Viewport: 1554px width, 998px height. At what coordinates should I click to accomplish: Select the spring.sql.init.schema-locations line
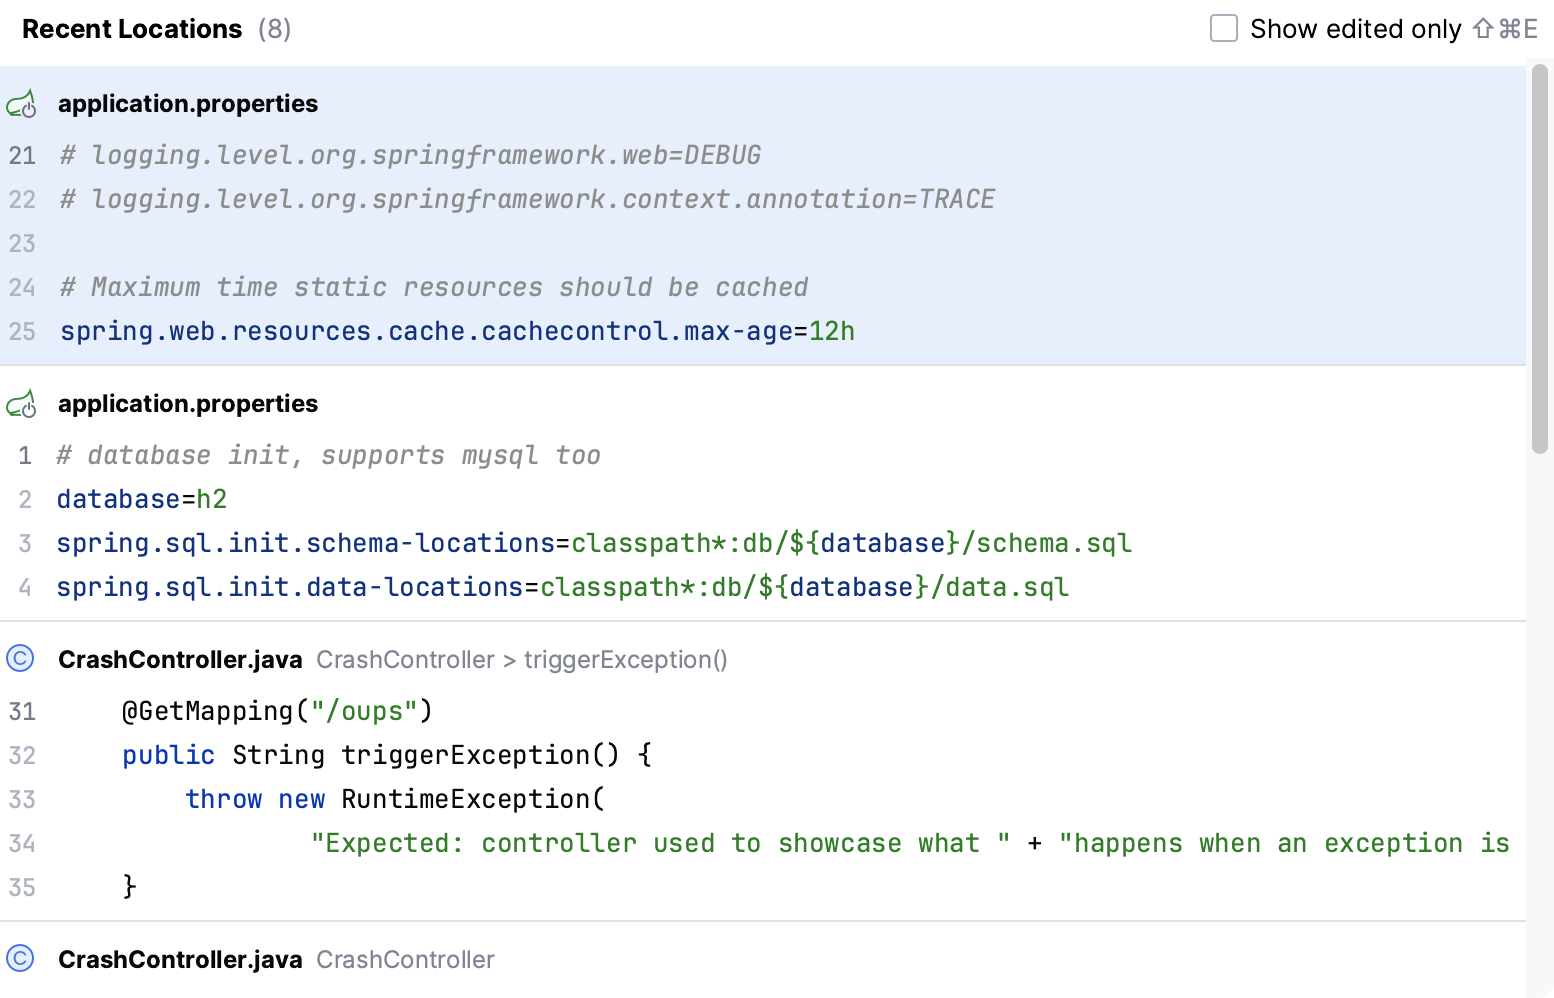(x=593, y=544)
